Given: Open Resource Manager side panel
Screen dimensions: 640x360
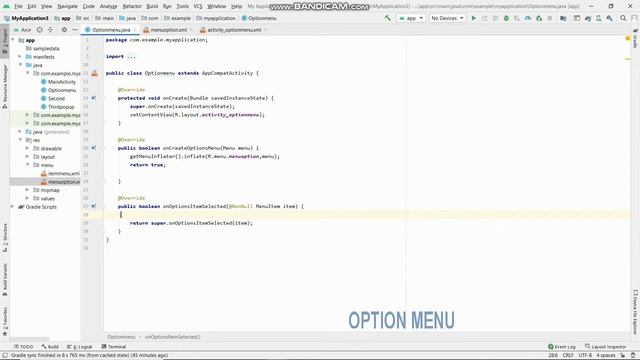Looking at the screenshot, I should (x=5, y=87).
